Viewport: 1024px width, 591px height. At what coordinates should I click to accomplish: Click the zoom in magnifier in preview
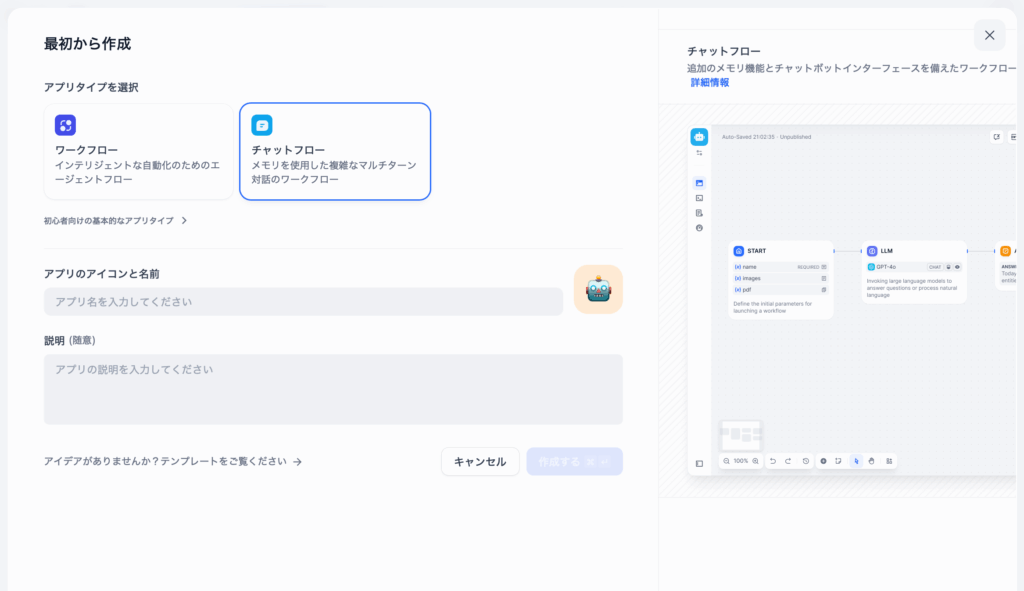pyautogui.click(x=755, y=461)
